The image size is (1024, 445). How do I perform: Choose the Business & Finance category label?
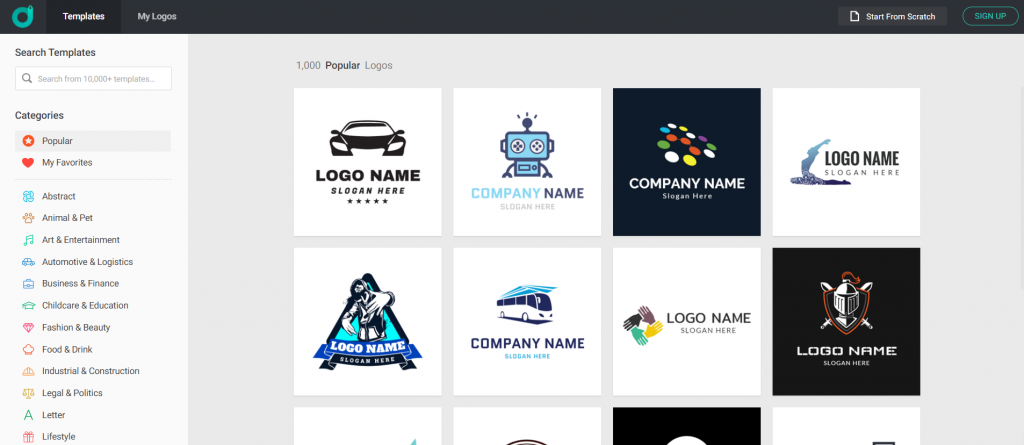click(x=80, y=284)
